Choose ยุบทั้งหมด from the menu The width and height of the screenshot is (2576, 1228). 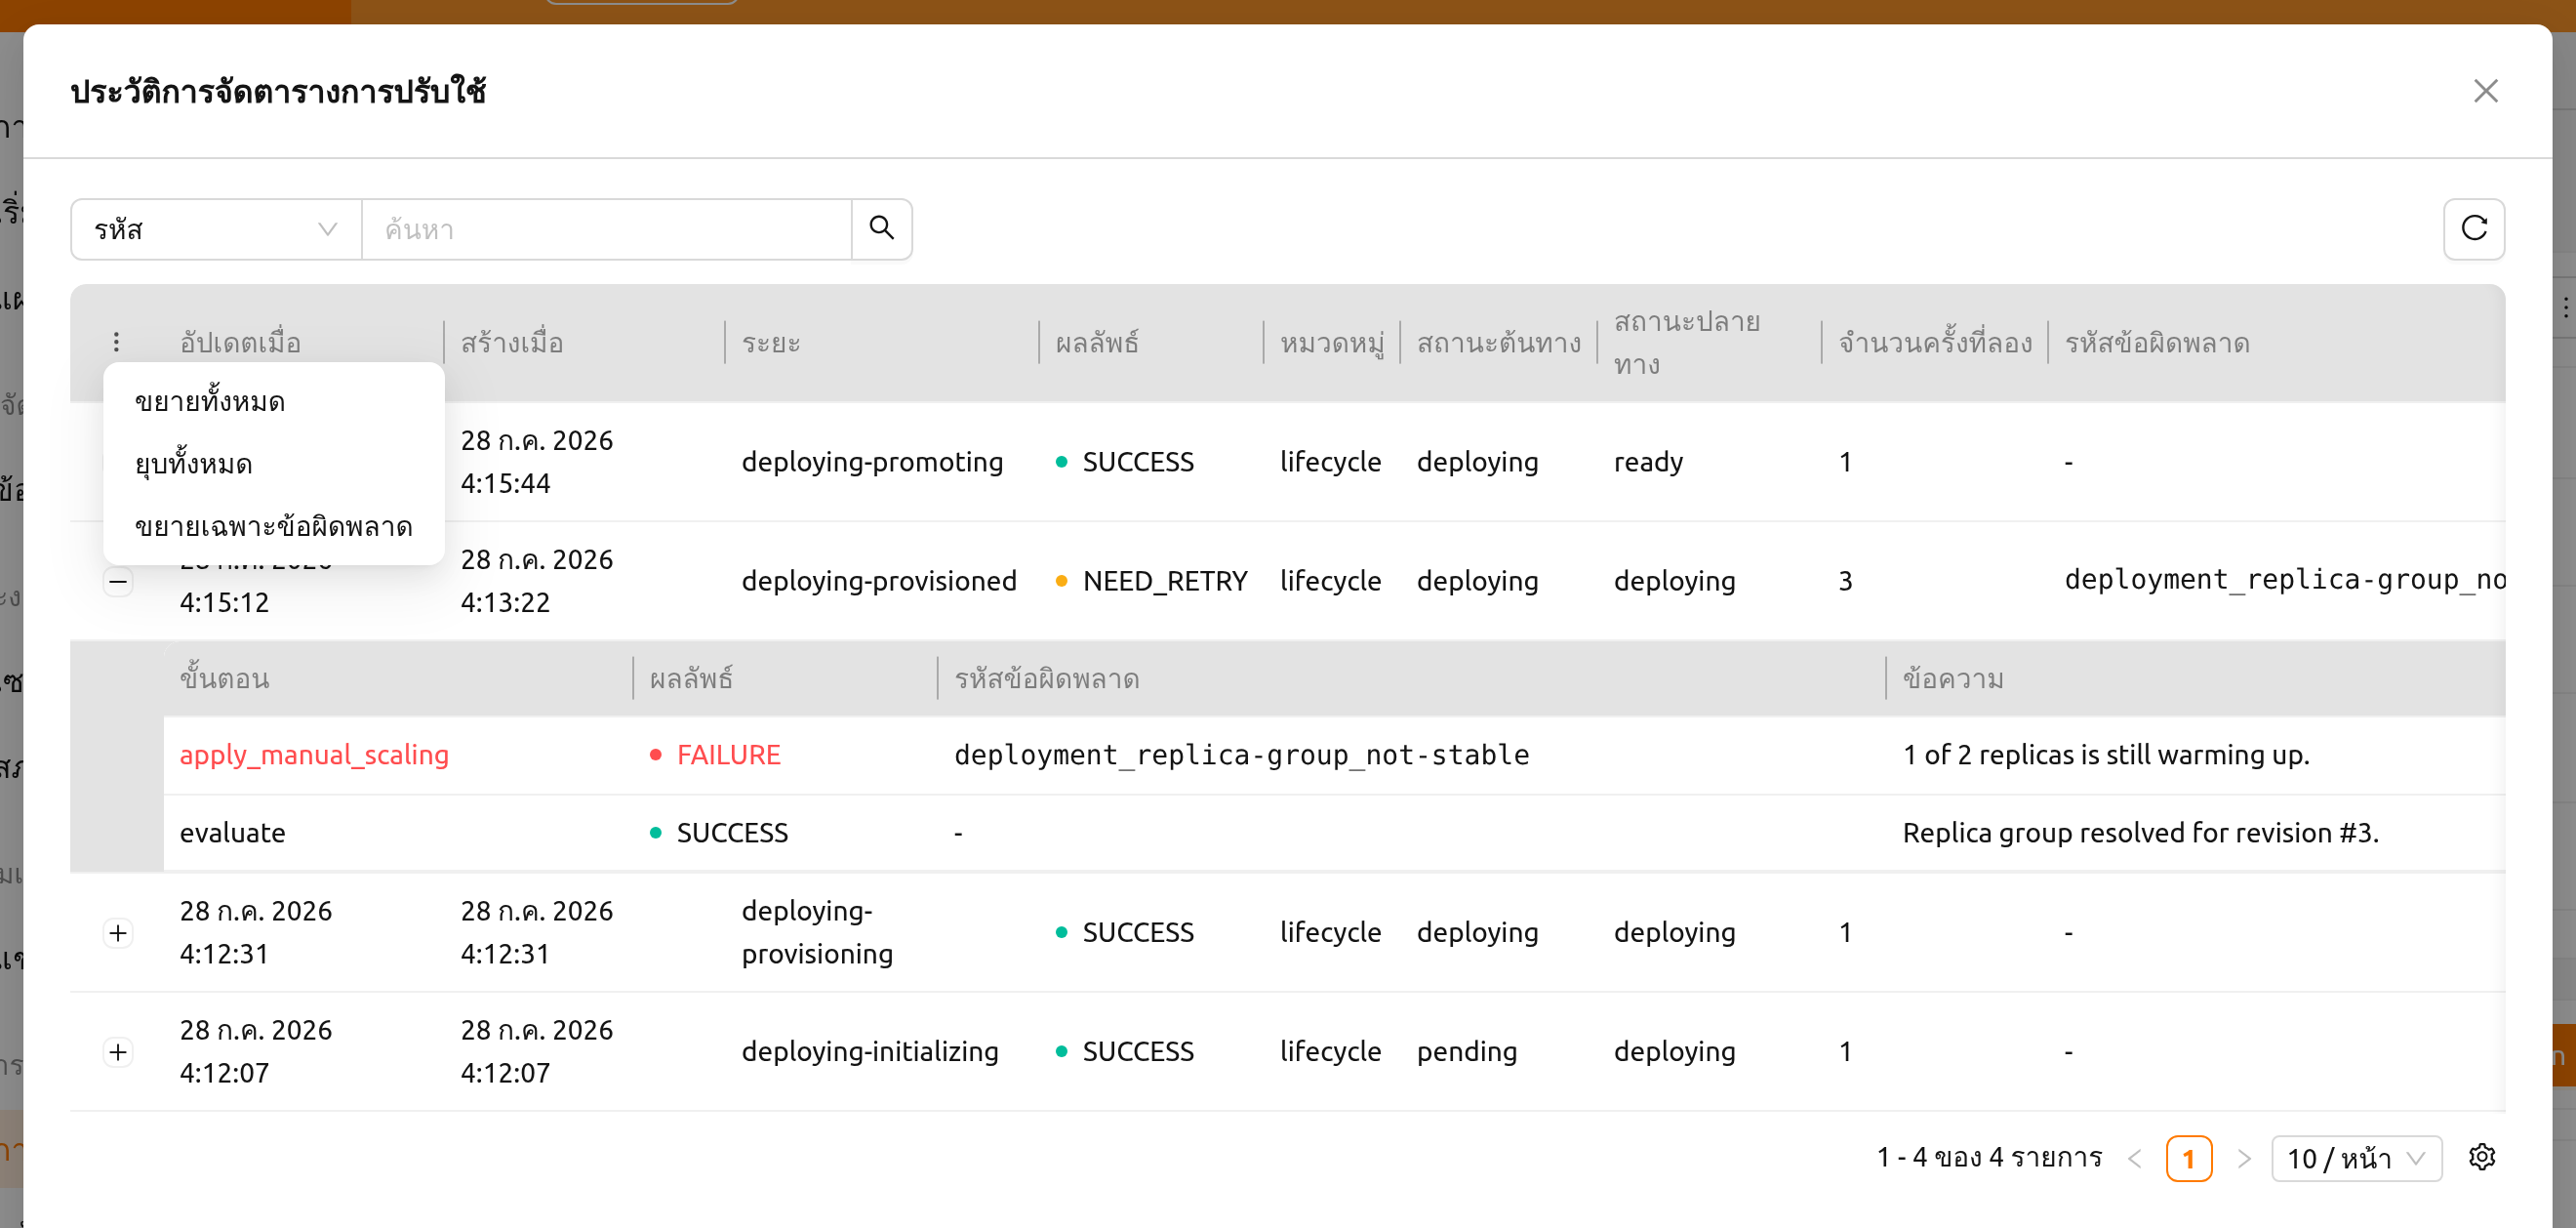point(274,464)
